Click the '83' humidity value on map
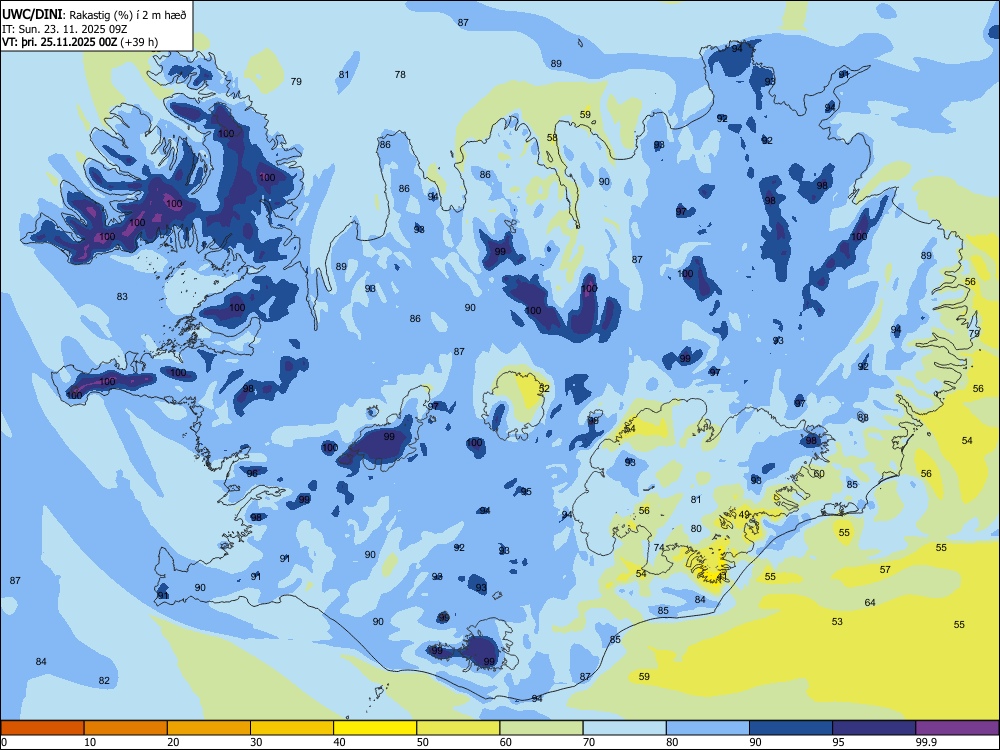This screenshot has height=750, width=1000. tap(122, 297)
